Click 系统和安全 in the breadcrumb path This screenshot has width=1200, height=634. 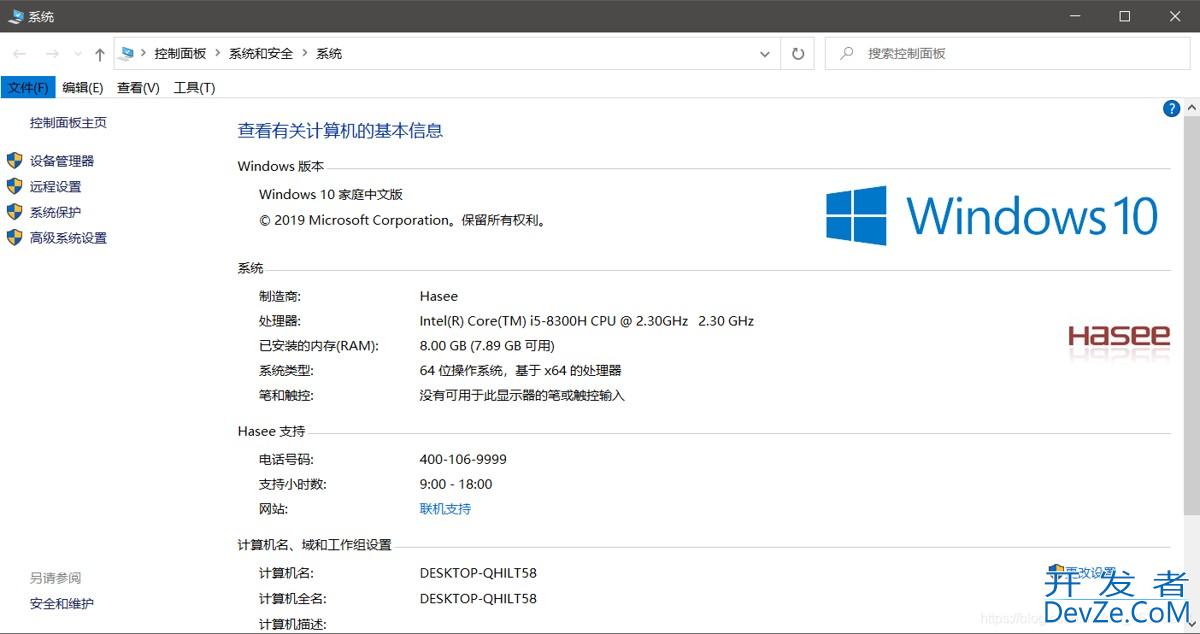click(x=261, y=54)
